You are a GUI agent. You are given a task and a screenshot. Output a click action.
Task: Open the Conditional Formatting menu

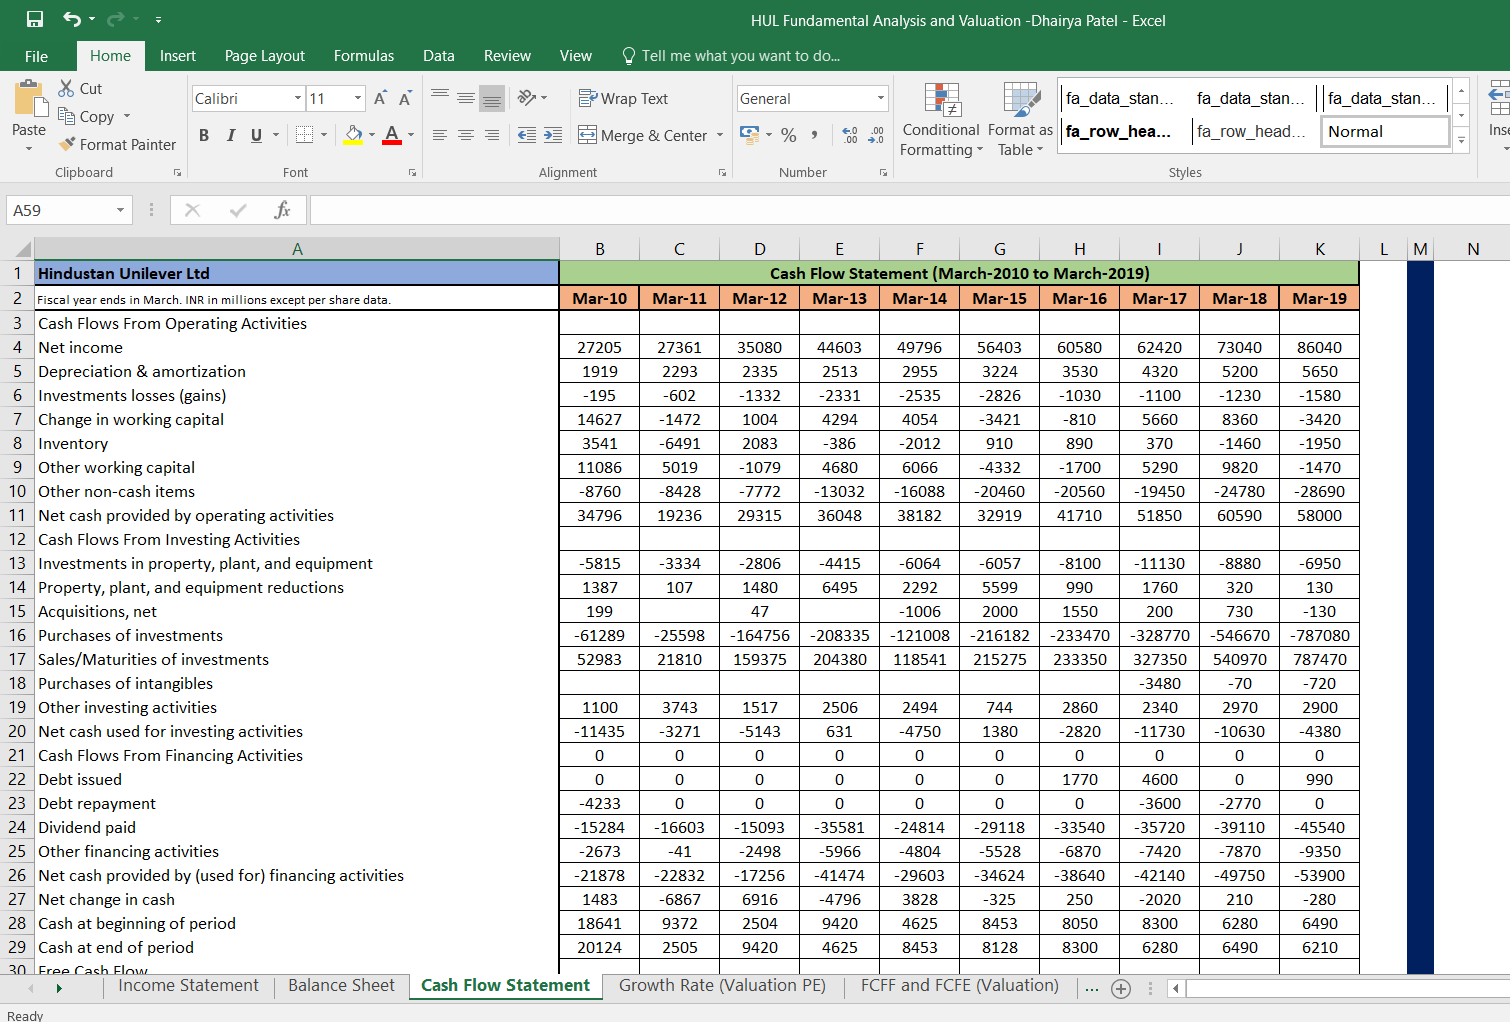(941, 119)
